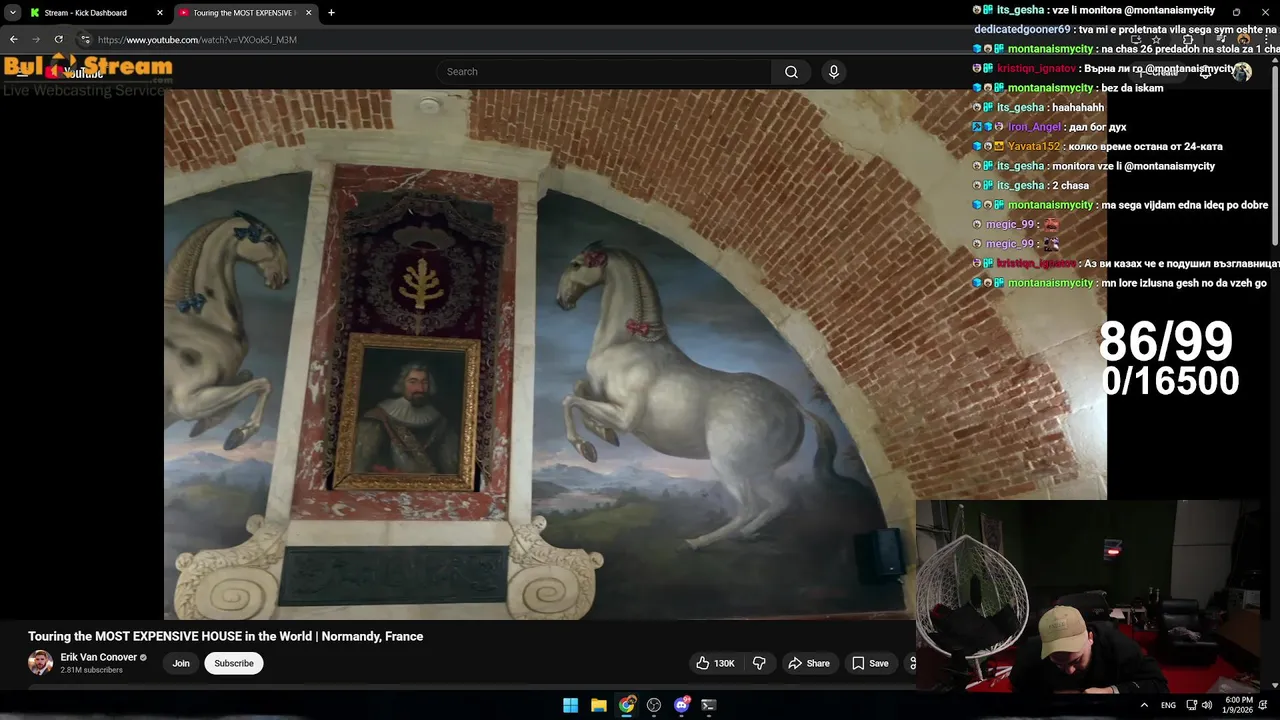Show hidden system tray icons
1280x720 pixels.
tap(1144, 705)
